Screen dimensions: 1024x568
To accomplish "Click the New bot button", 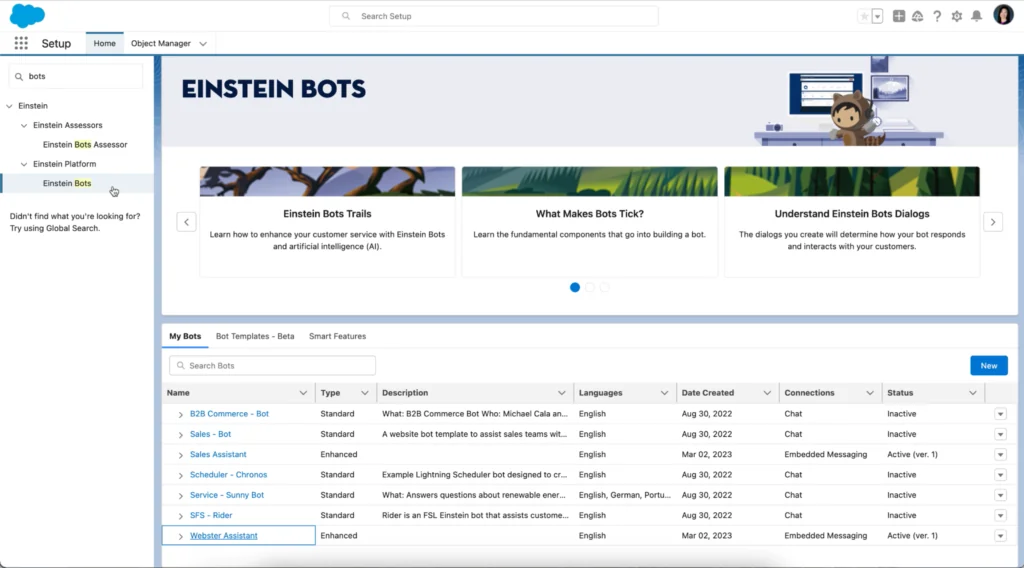I will 989,366.
